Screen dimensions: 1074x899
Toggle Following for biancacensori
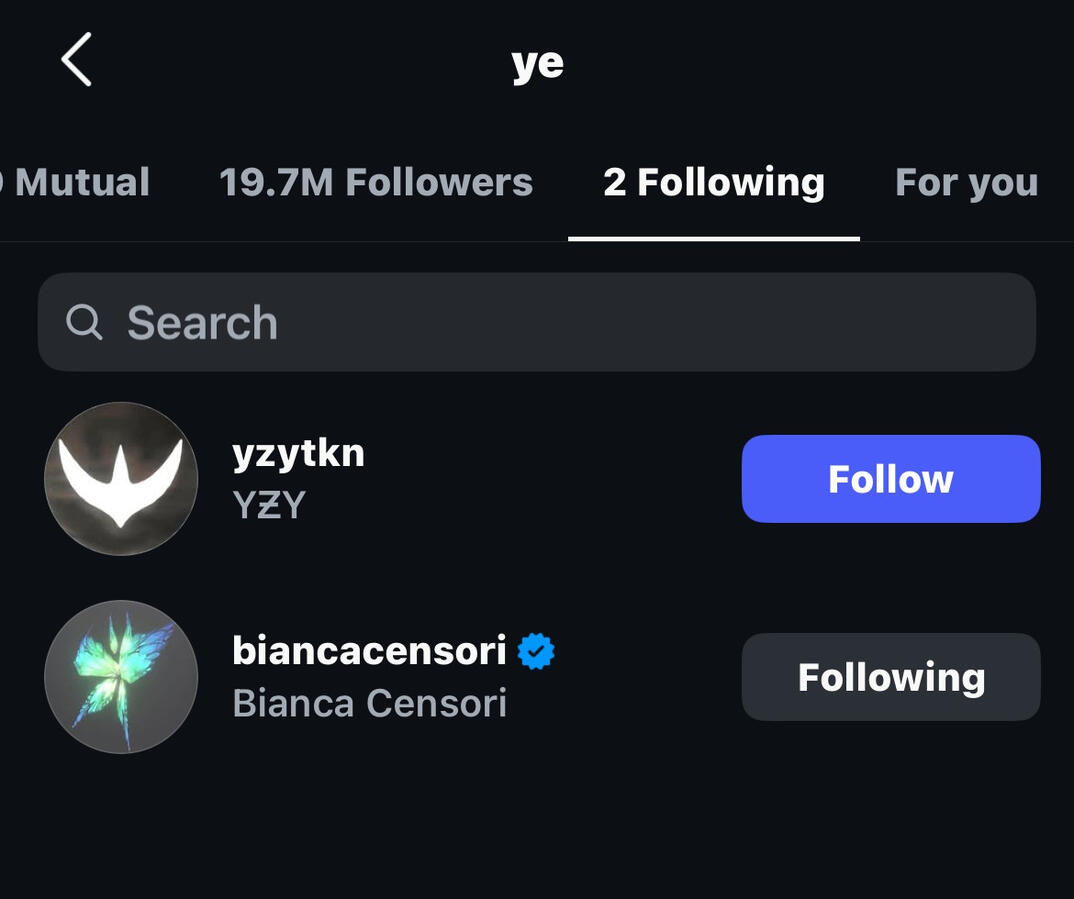coord(890,677)
